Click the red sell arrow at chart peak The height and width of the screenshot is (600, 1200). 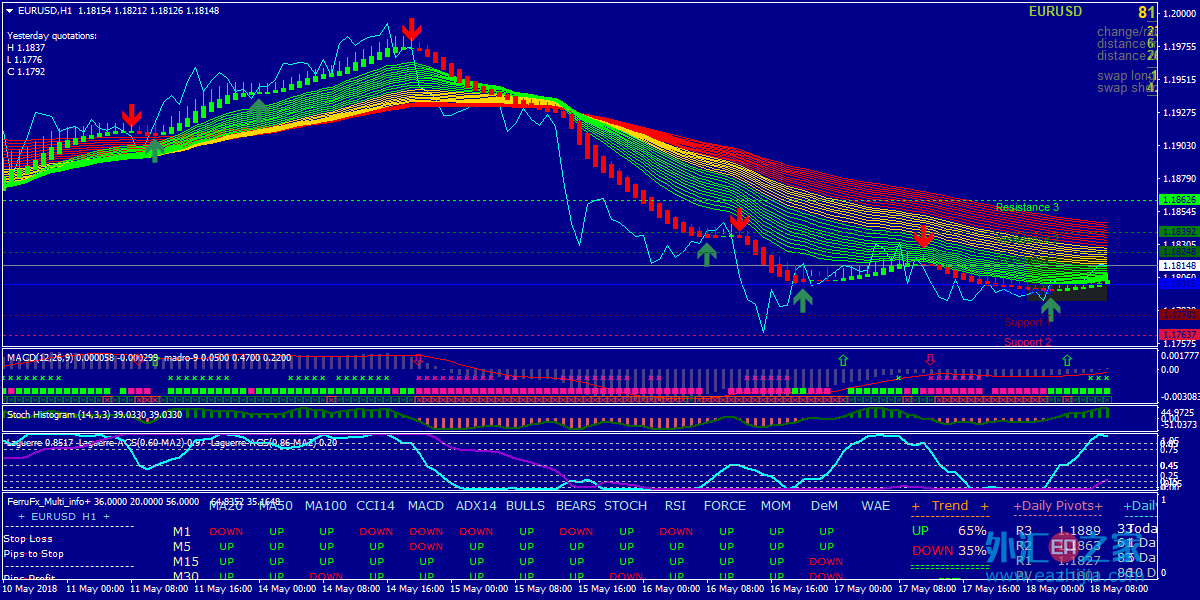410,30
